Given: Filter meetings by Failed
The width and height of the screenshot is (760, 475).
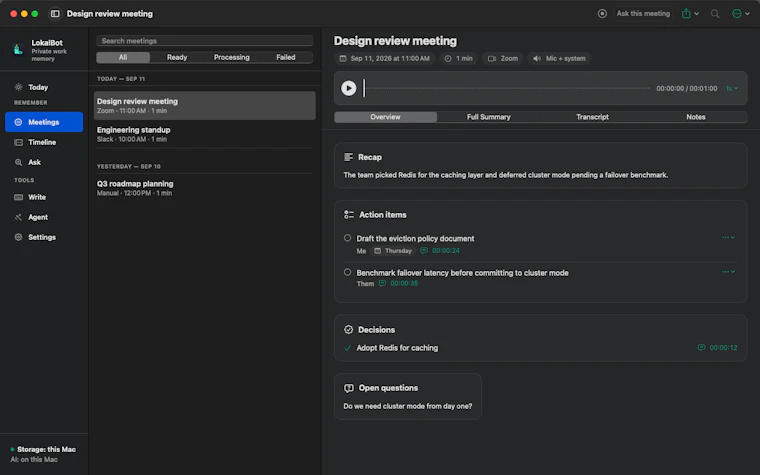Looking at the screenshot, I should (x=285, y=57).
